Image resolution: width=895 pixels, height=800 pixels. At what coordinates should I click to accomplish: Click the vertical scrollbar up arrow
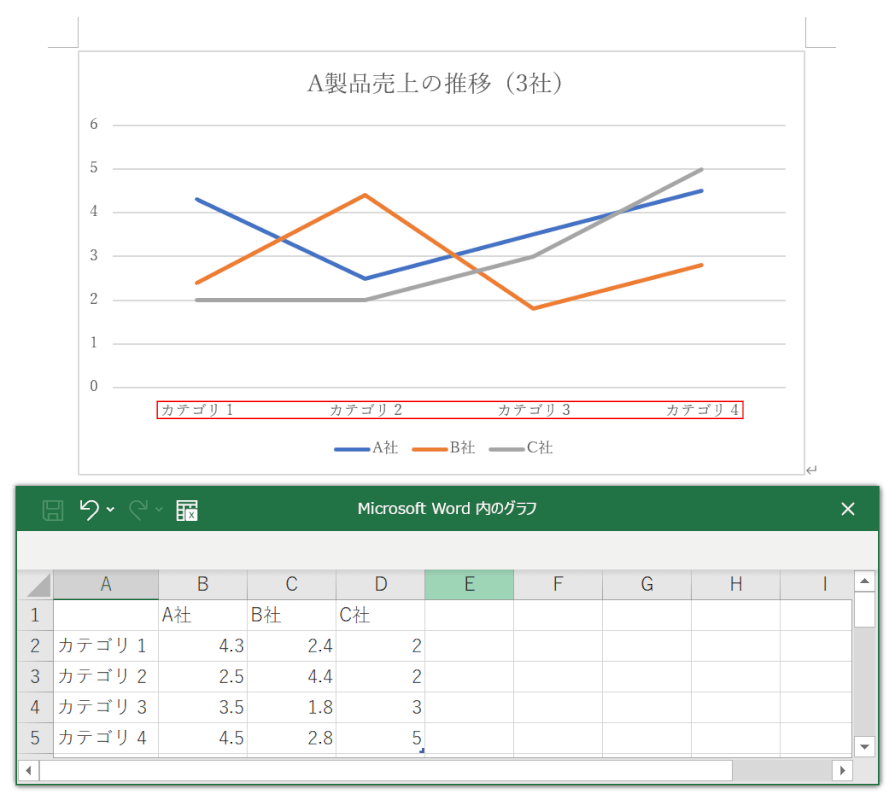click(x=863, y=582)
